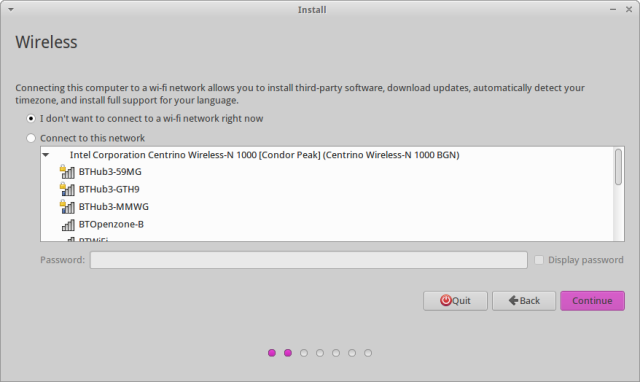Click the secured signal icon for BTHub3-MMWG
This screenshot has width=640, height=382.
click(x=67, y=207)
